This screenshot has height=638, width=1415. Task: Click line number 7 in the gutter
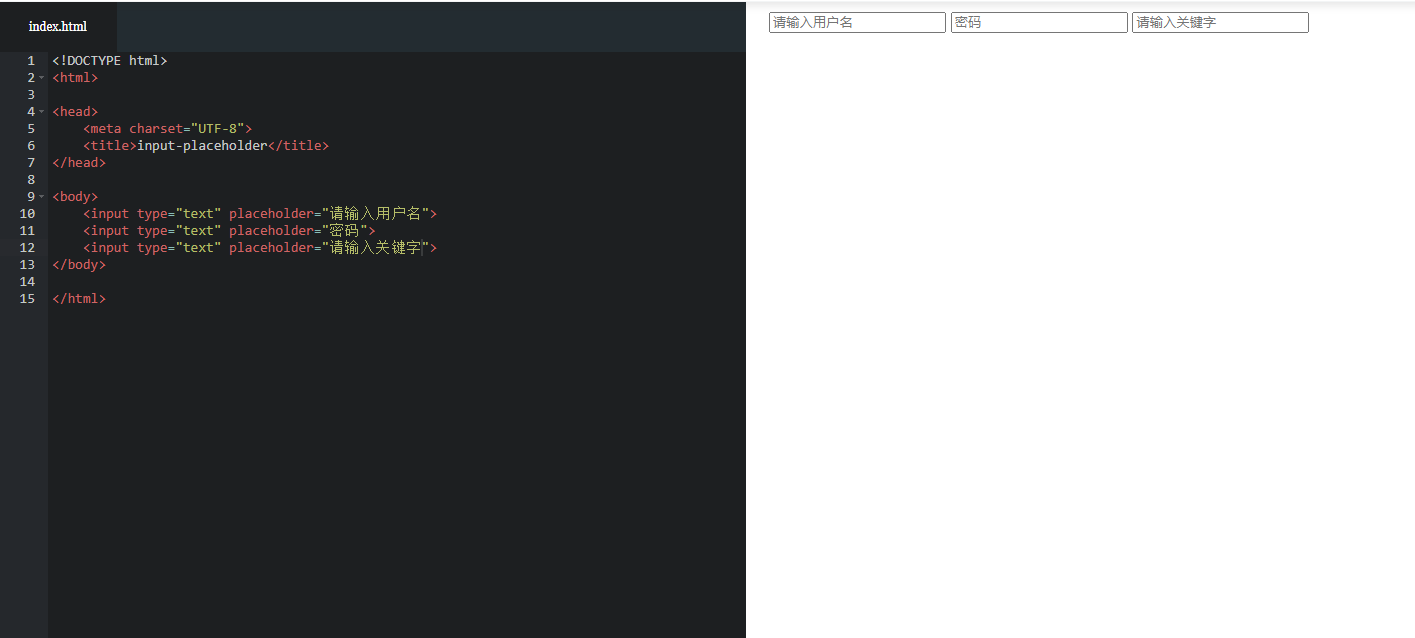[31, 162]
